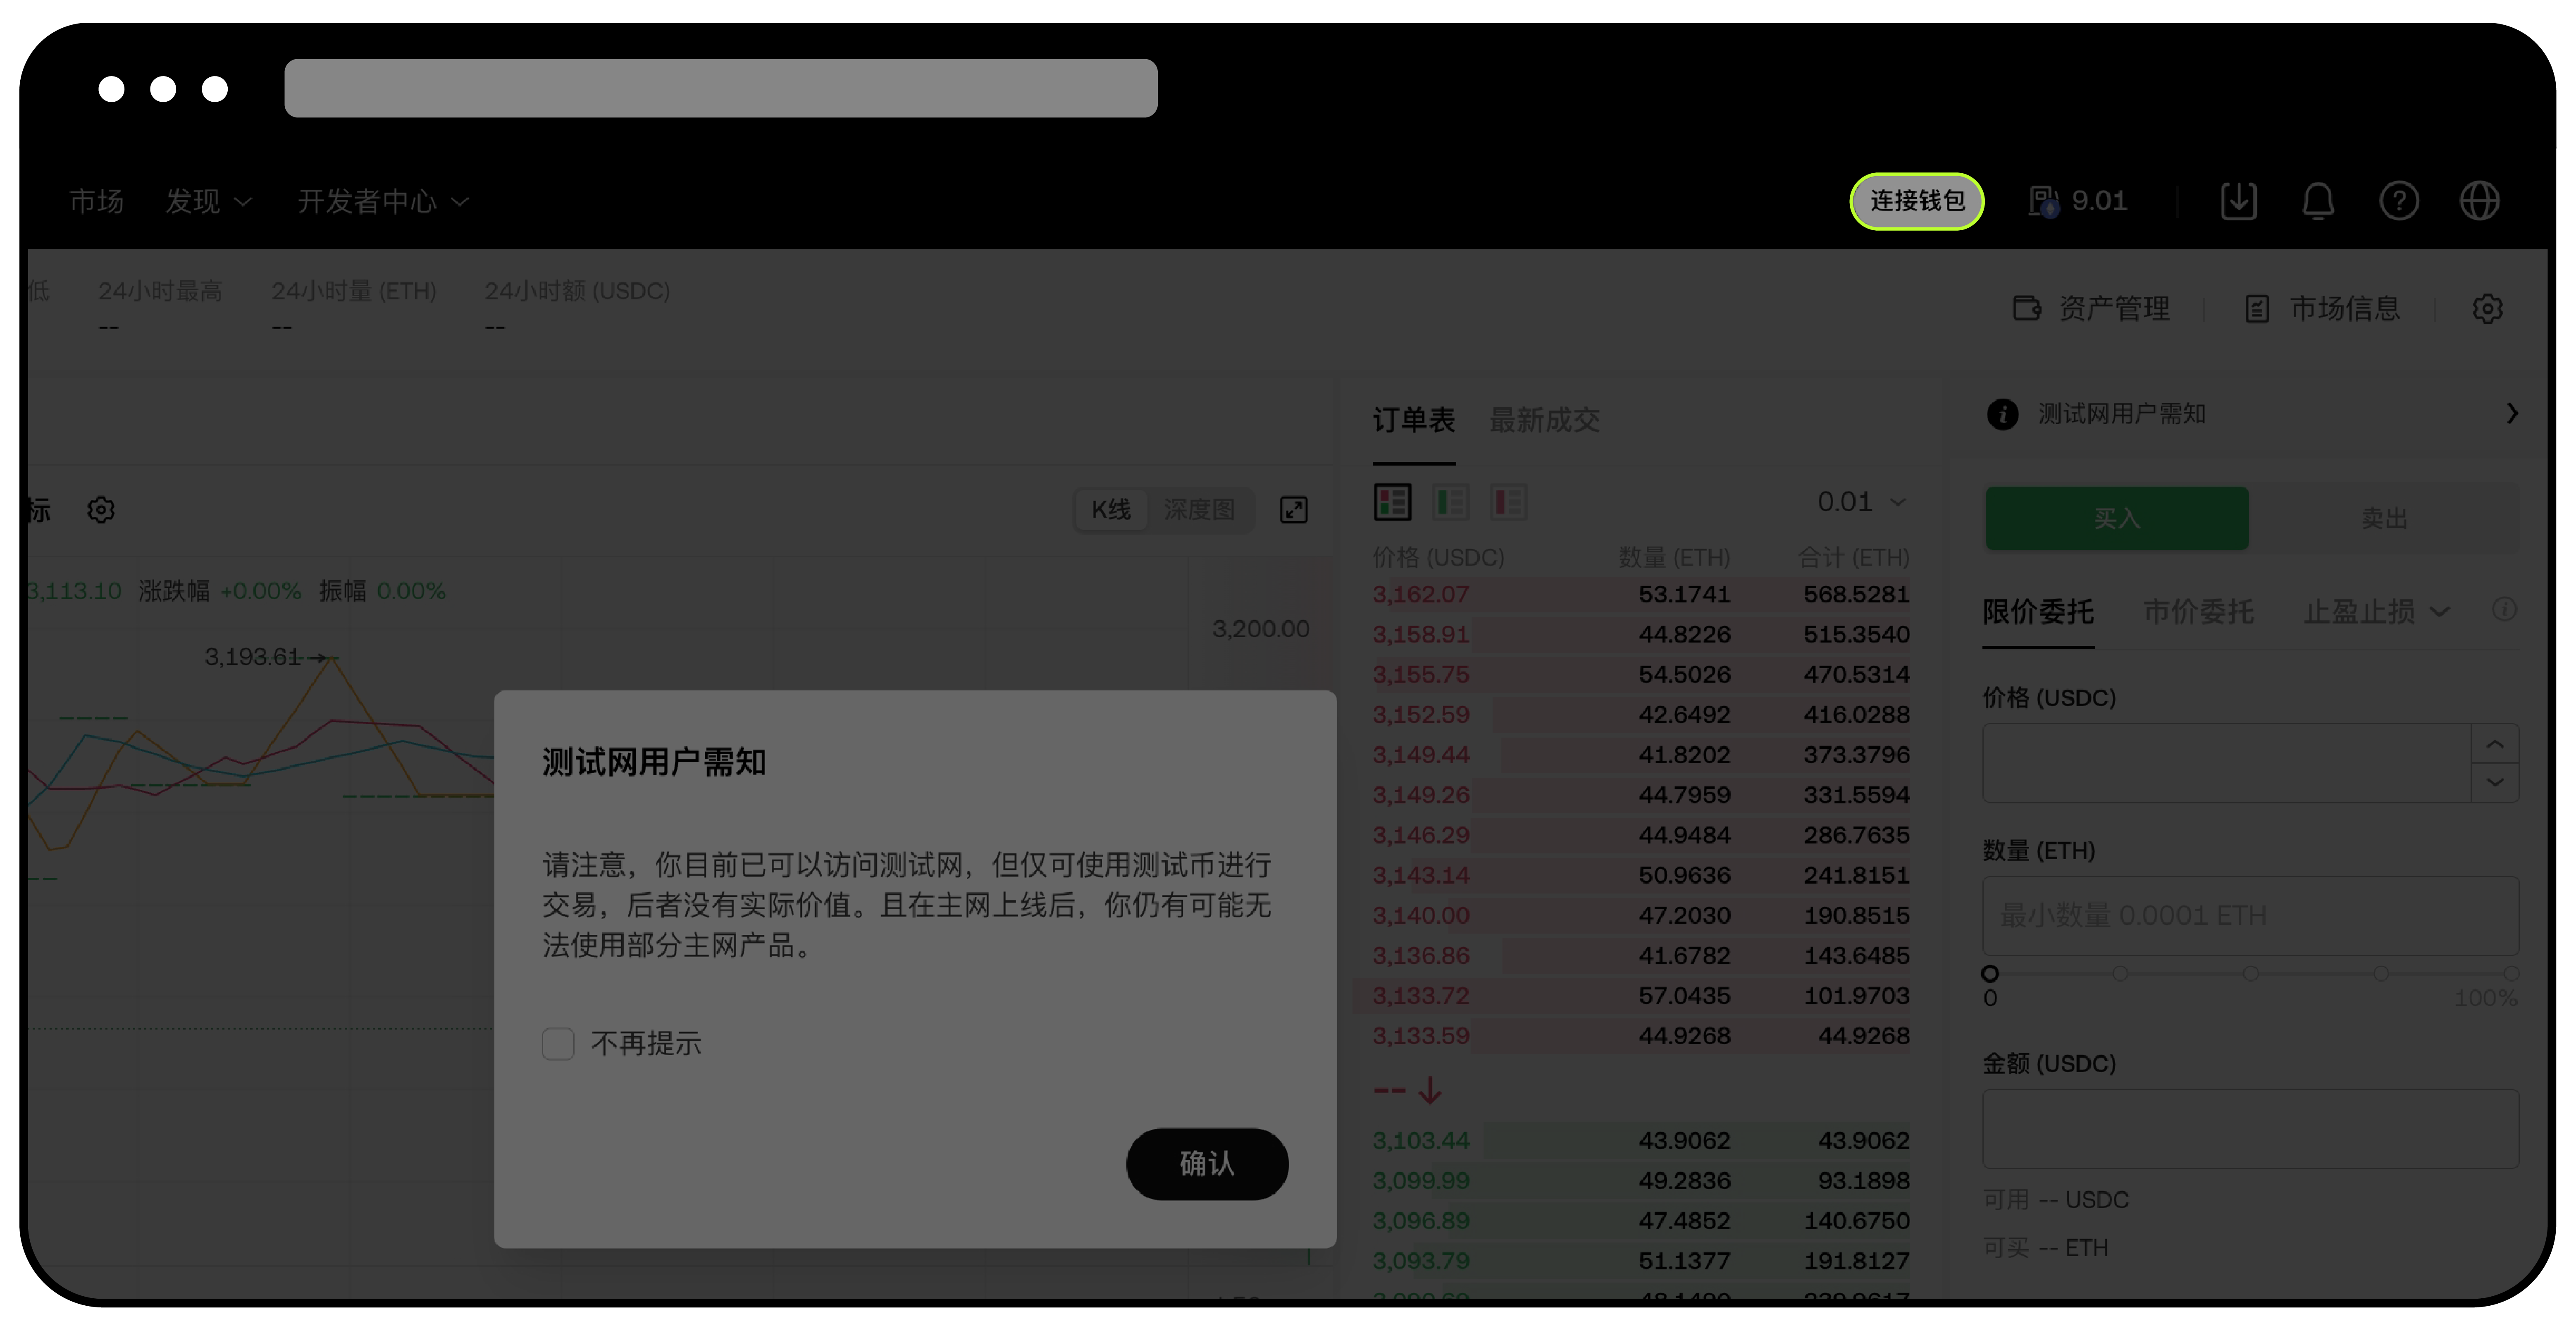
Task: Click the 可用 -- USDC balance text
Action: [2055, 1200]
